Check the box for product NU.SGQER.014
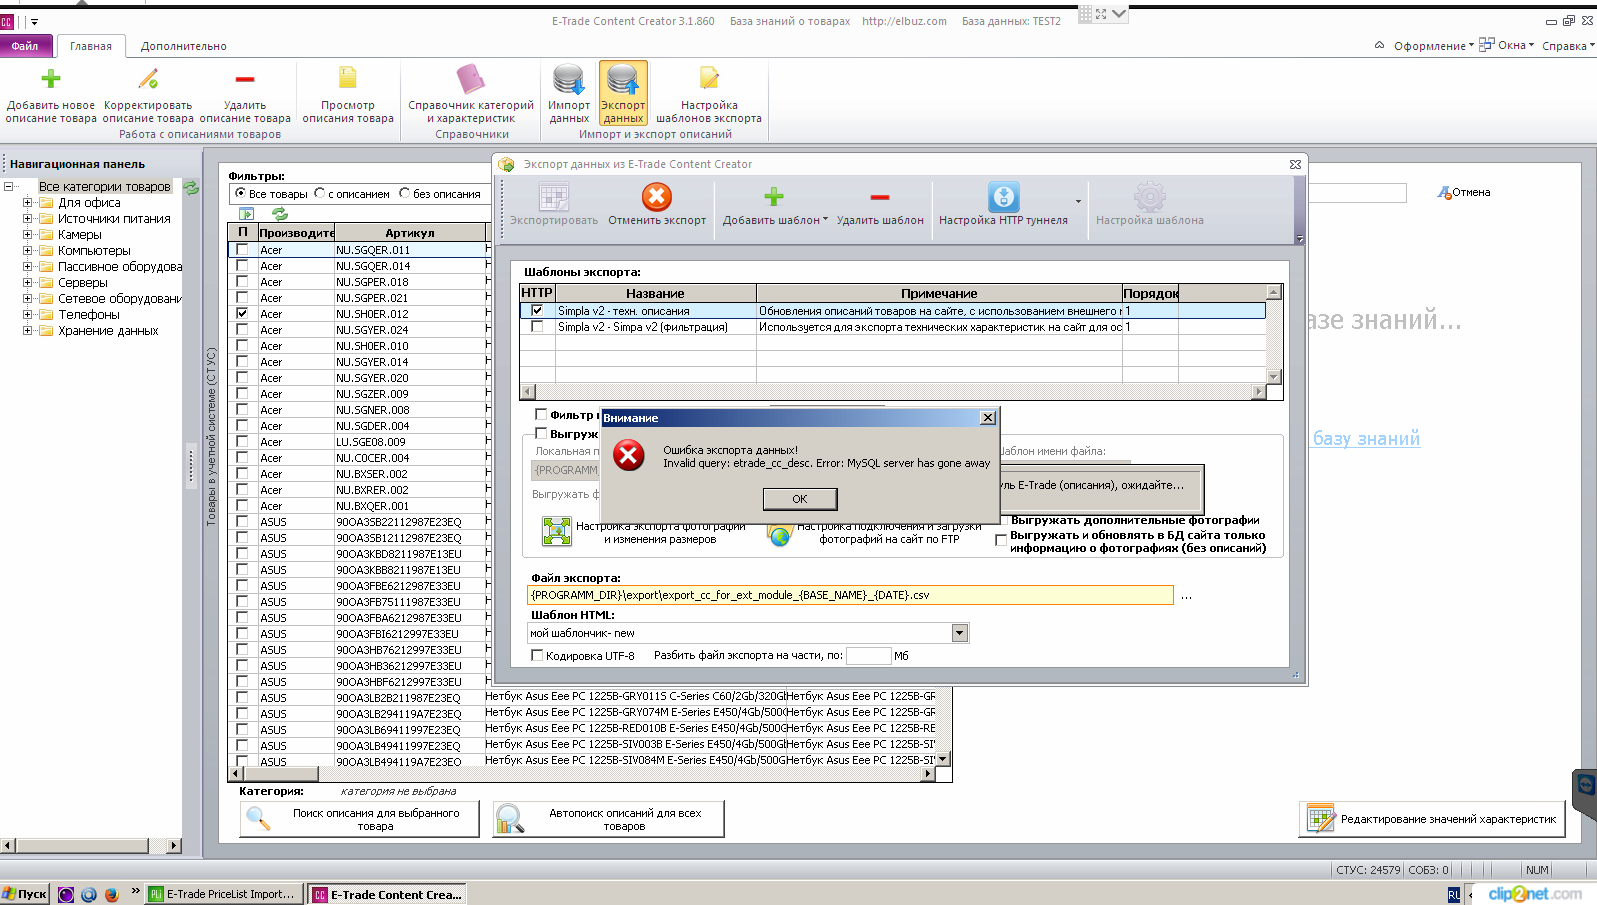 click(x=242, y=266)
